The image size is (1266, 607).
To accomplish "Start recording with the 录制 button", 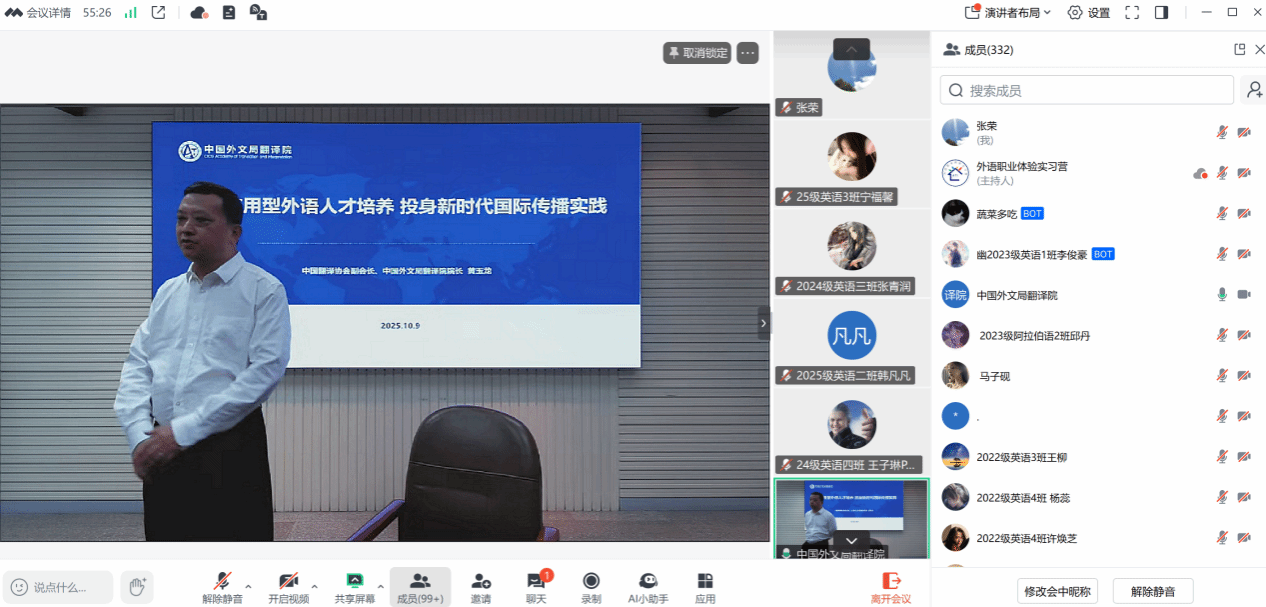I will pyautogui.click(x=591, y=586).
